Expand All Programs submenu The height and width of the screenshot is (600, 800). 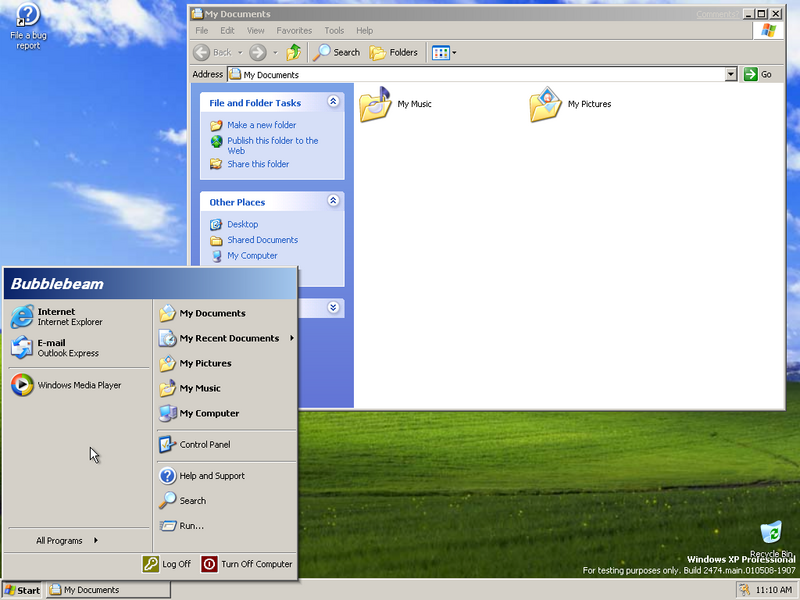coord(66,541)
